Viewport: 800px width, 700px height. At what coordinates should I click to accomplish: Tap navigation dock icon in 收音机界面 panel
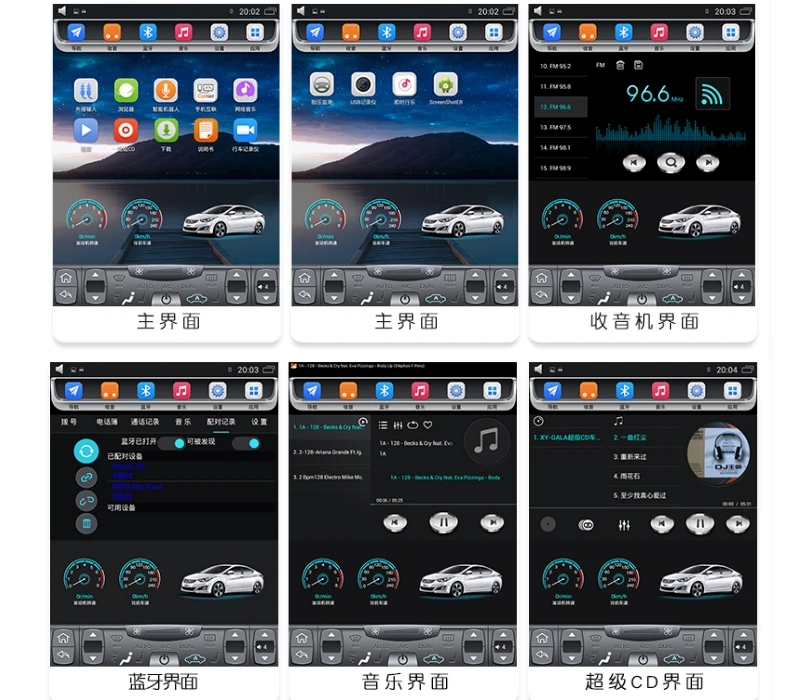click(552, 33)
